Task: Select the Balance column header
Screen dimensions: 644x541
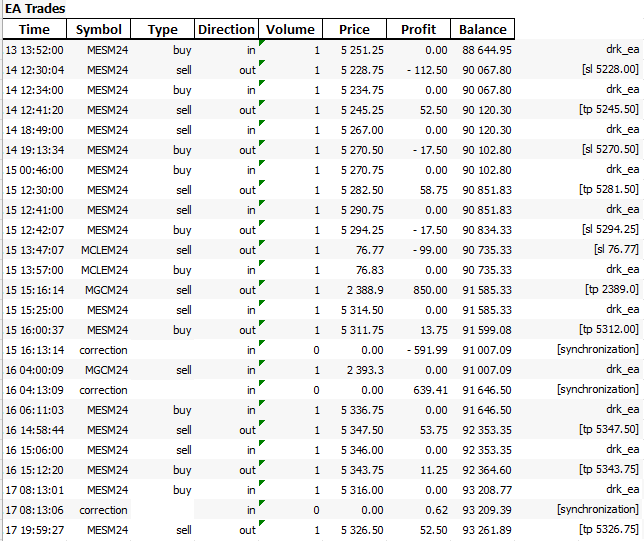Action: coord(483,29)
